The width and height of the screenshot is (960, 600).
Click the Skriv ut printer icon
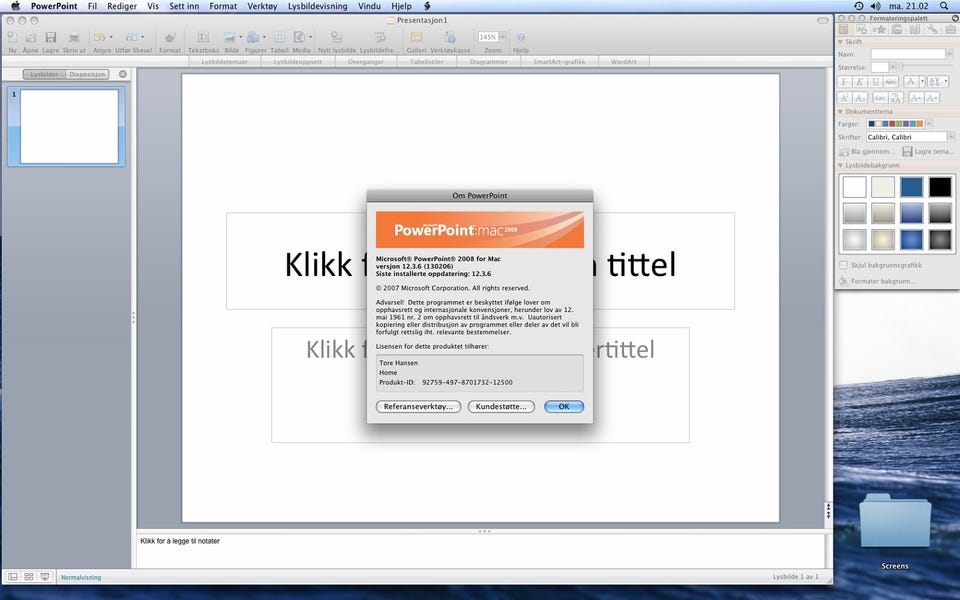tap(74, 38)
